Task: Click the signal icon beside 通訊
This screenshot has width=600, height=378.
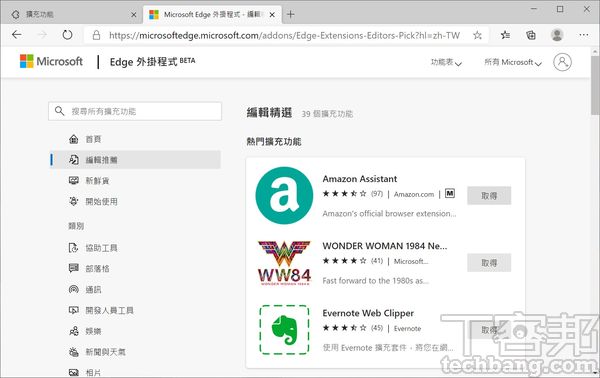Action: tap(73, 289)
